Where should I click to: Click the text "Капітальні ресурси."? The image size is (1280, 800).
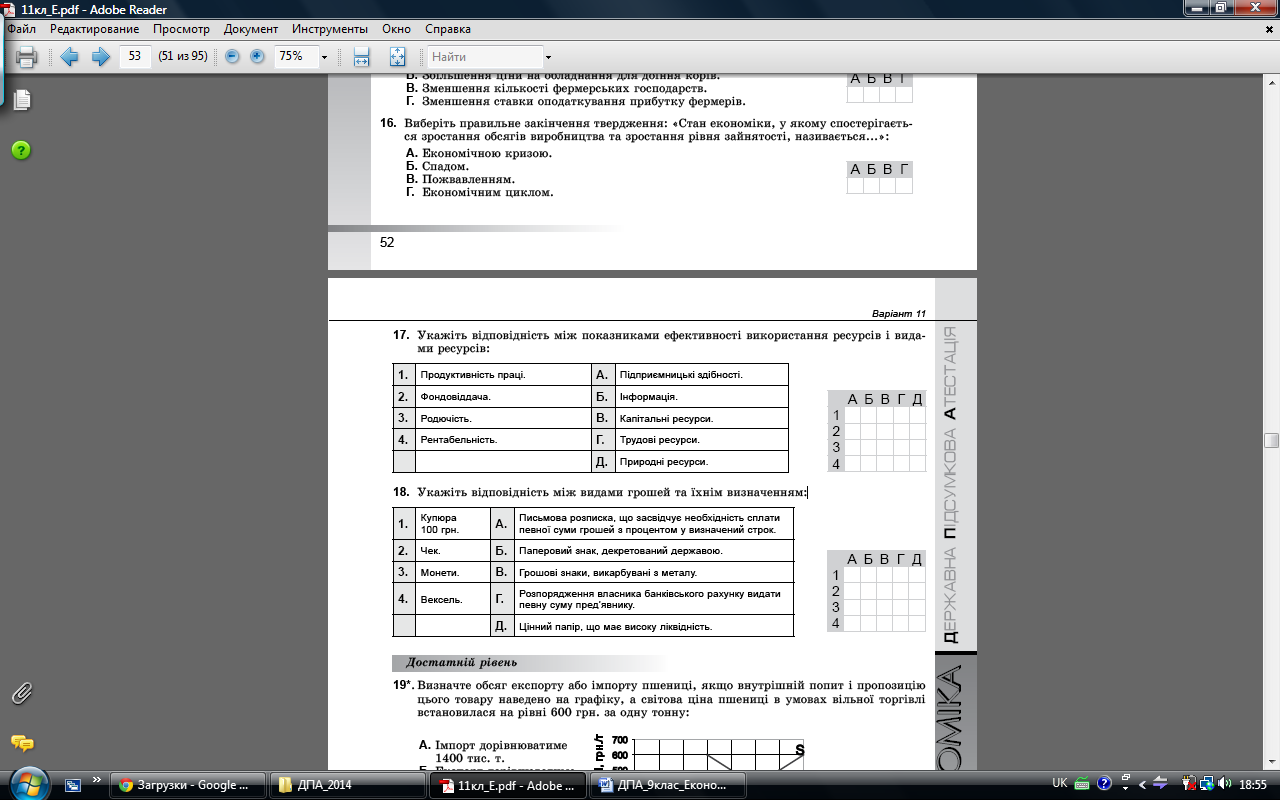tap(666, 419)
